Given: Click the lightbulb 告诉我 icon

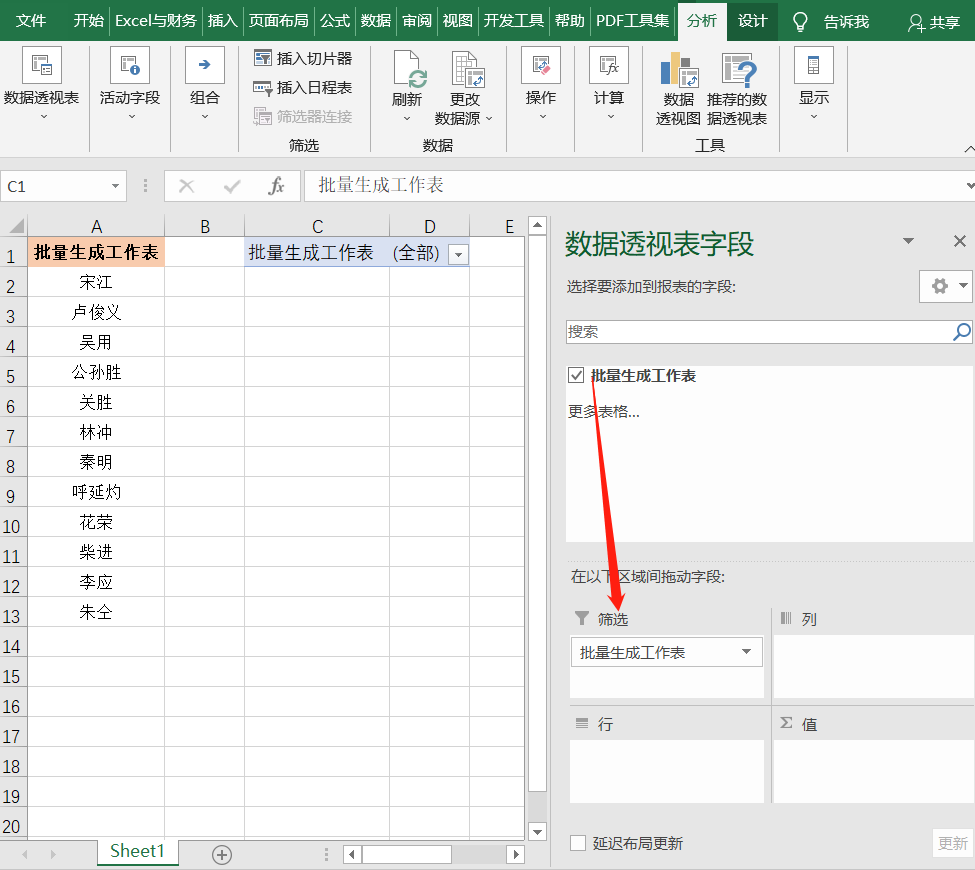Looking at the screenshot, I should (x=800, y=22).
